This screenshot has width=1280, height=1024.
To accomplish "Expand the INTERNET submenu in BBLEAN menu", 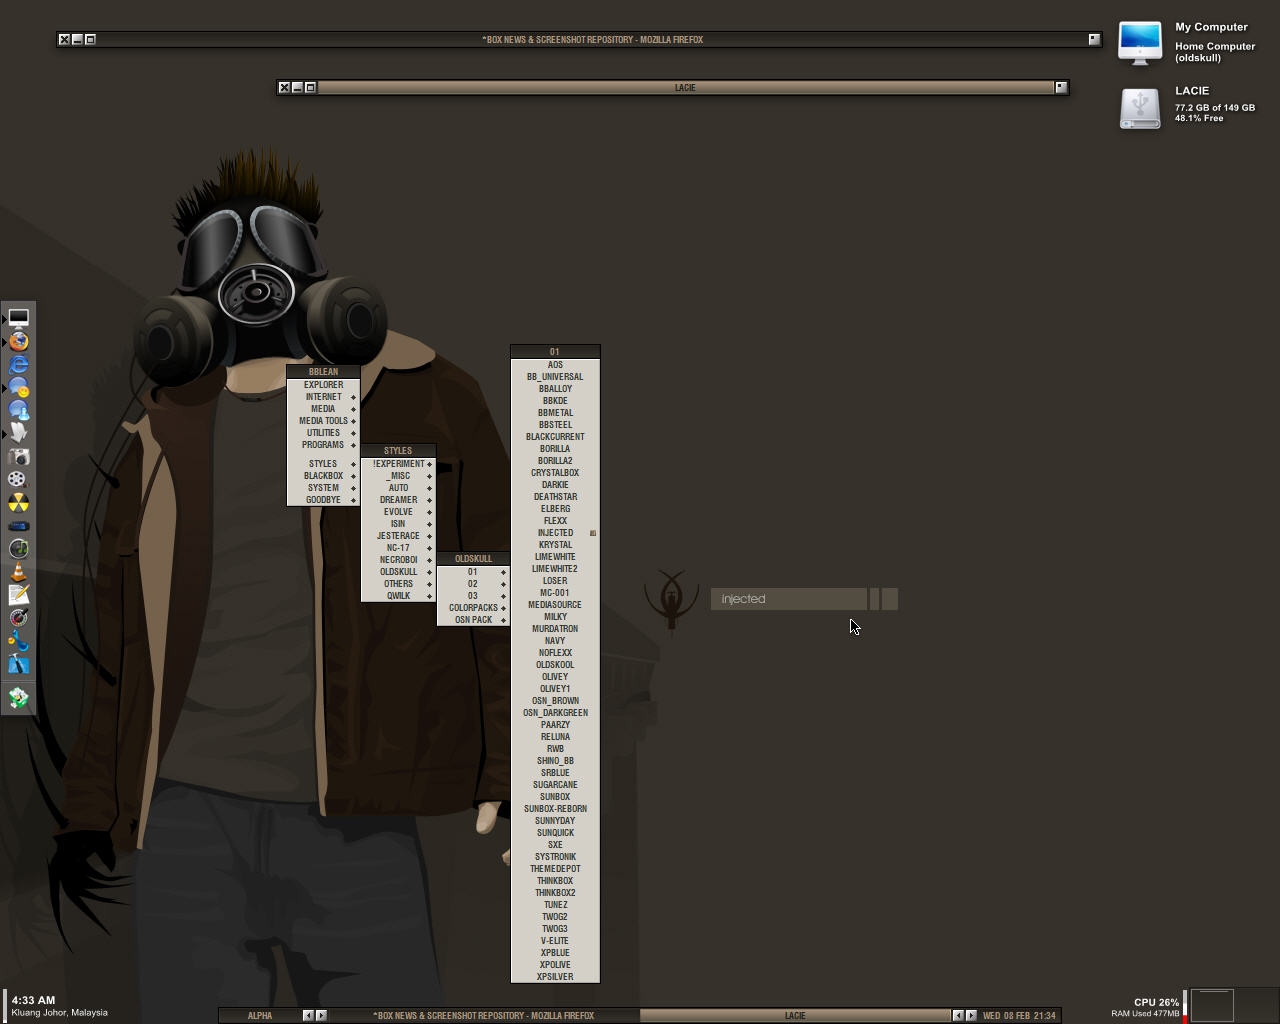I will click(x=323, y=397).
